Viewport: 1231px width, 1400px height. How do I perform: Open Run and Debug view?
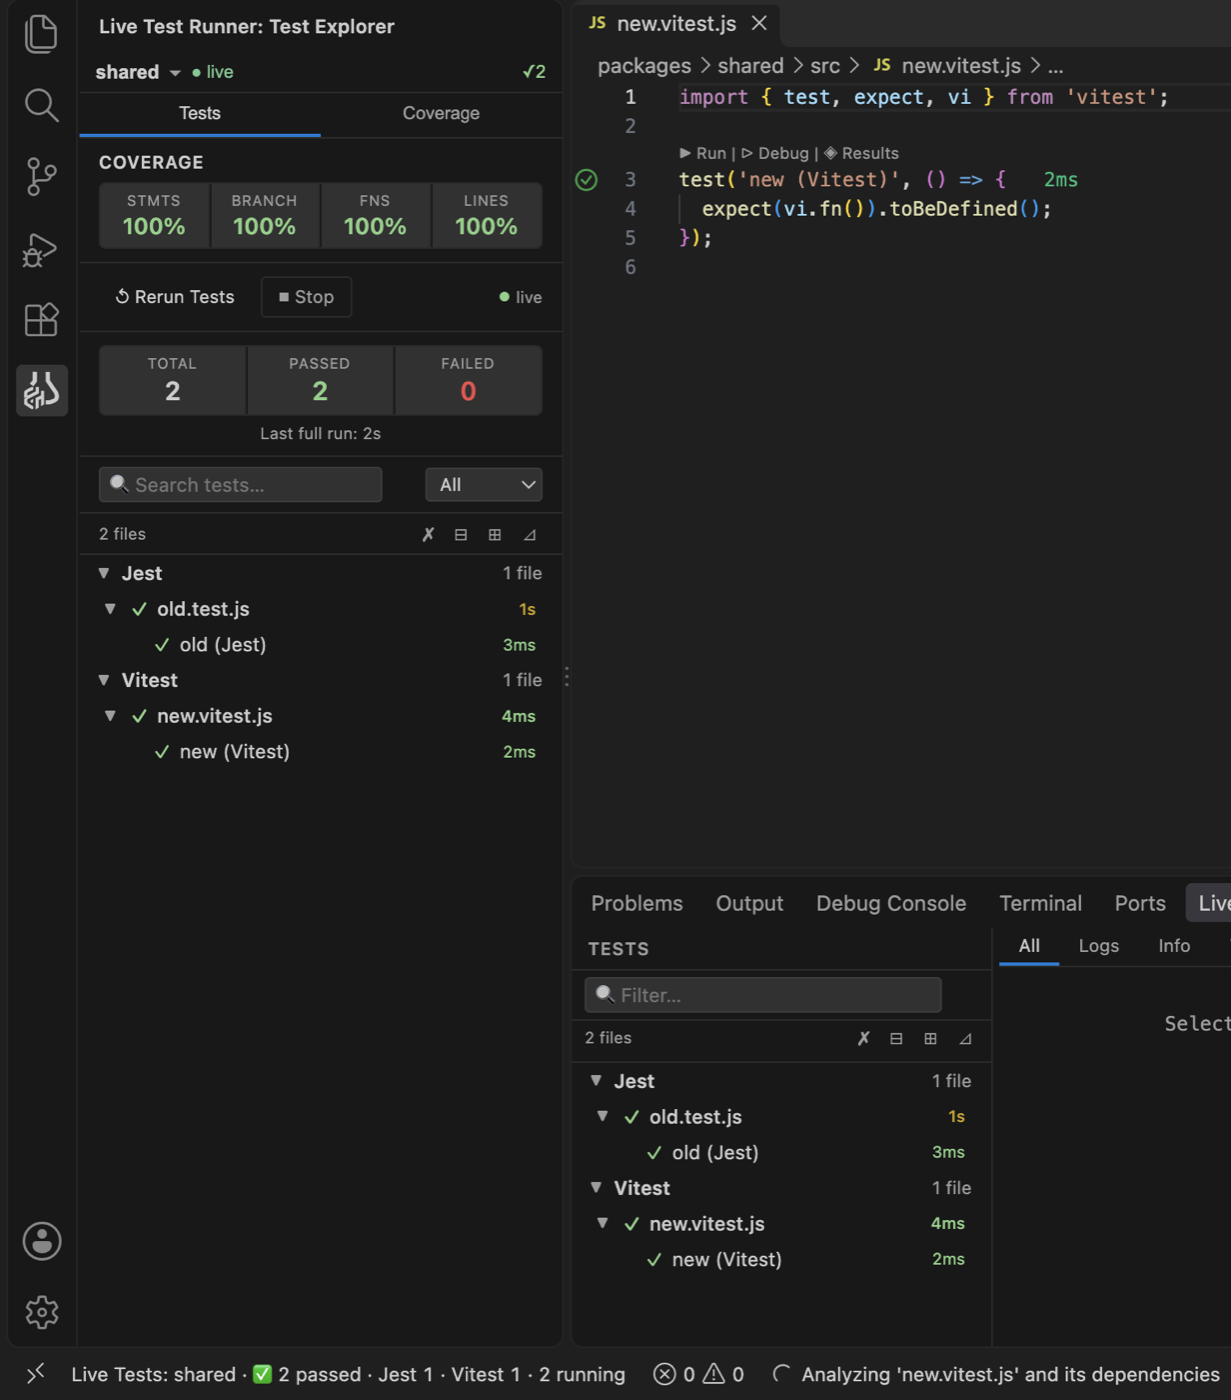41,249
